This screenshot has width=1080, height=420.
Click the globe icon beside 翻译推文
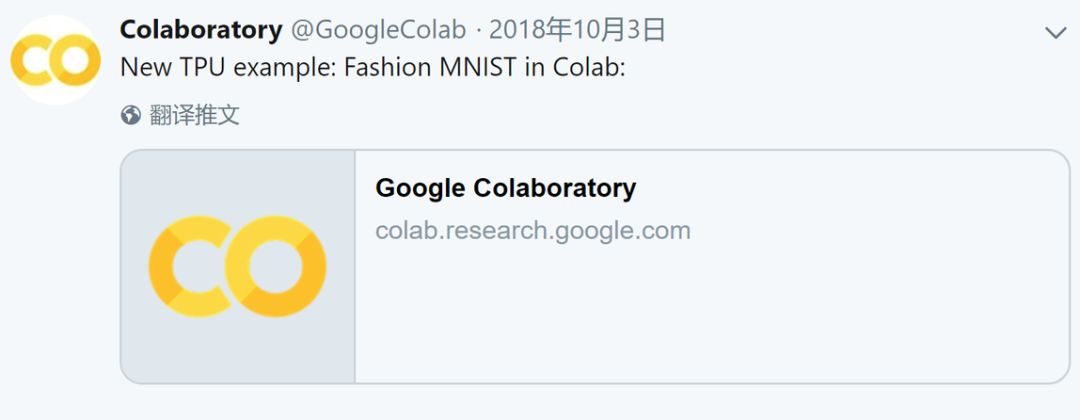point(130,115)
